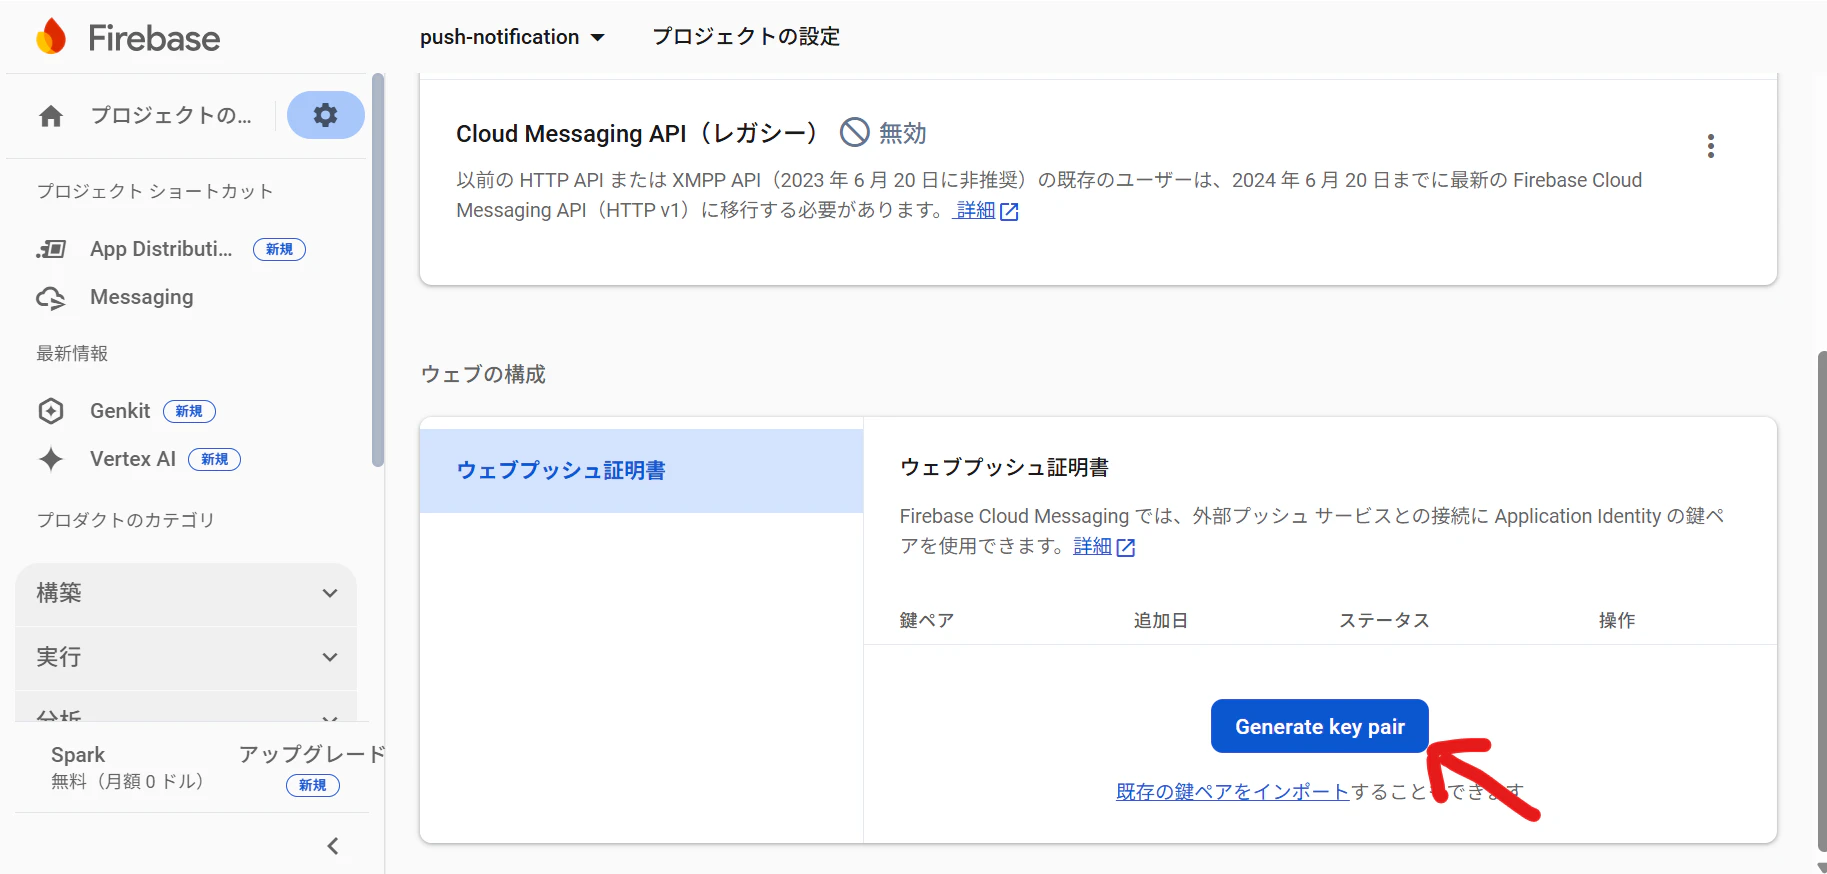Click the Genkit hexagon icon

pyautogui.click(x=51, y=411)
